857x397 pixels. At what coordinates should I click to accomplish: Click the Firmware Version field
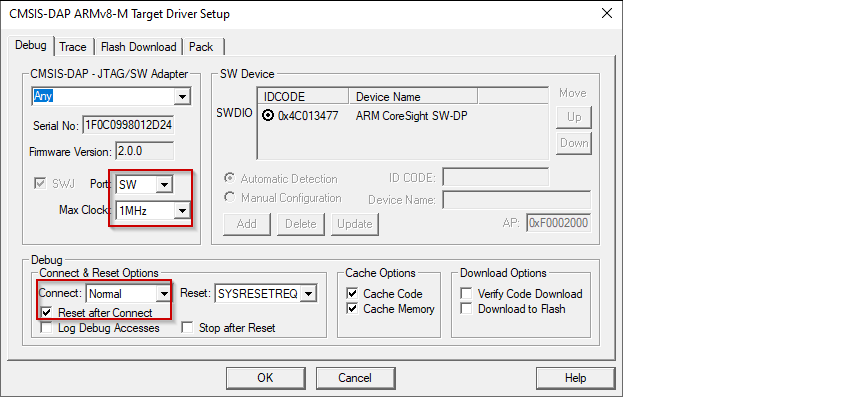click(144, 151)
